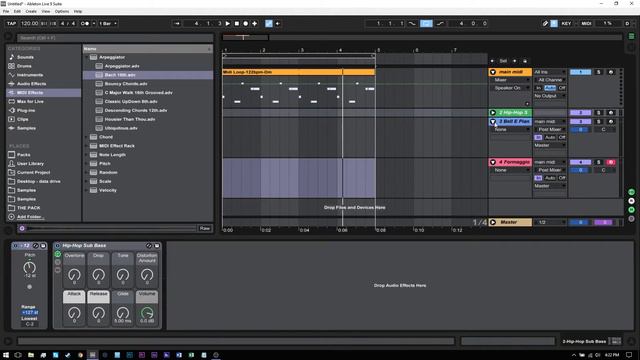Viewport: 640px width, 360px height.
Task: Adjust the Volume macro knob
Action: [147, 313]
